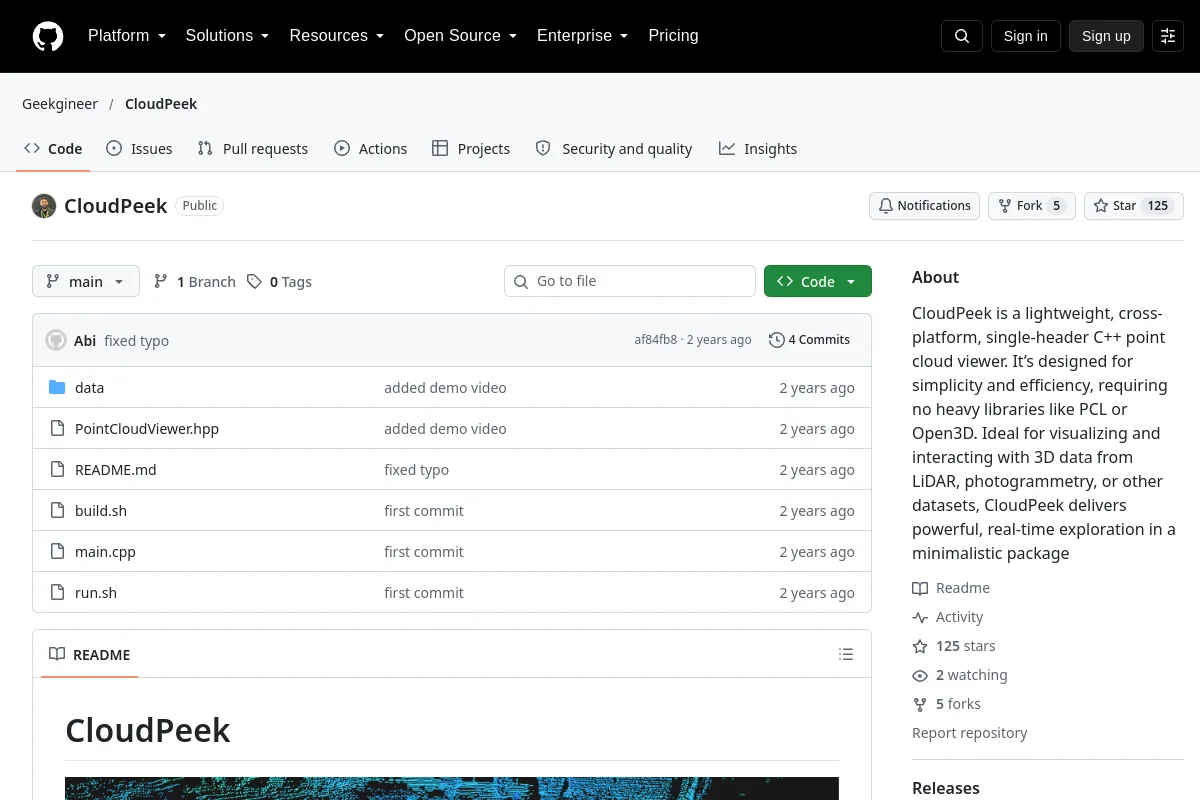The height and width of the screenshot is (800, 1200).
Task: Click the main.cpp file icon
Action: [x=57, y=552]
